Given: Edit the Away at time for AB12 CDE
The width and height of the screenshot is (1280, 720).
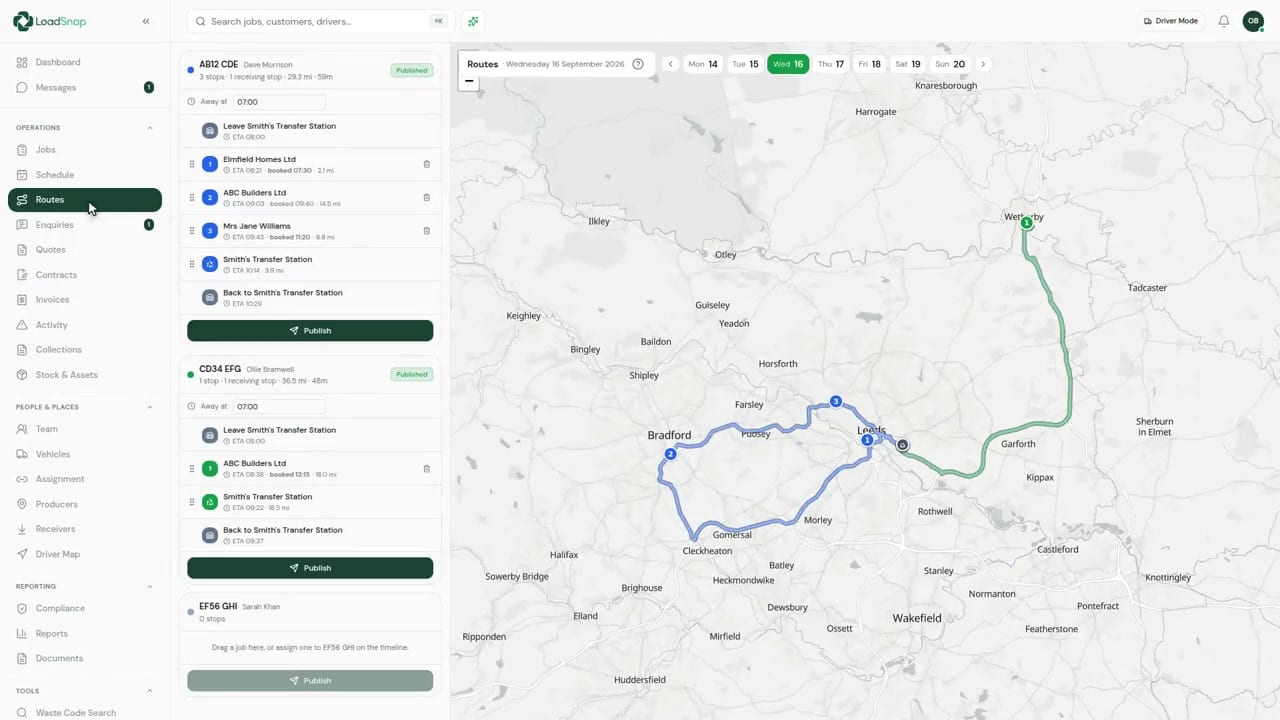Looking at the screenshot, I should pyautogui.click(x=279, y=102).
